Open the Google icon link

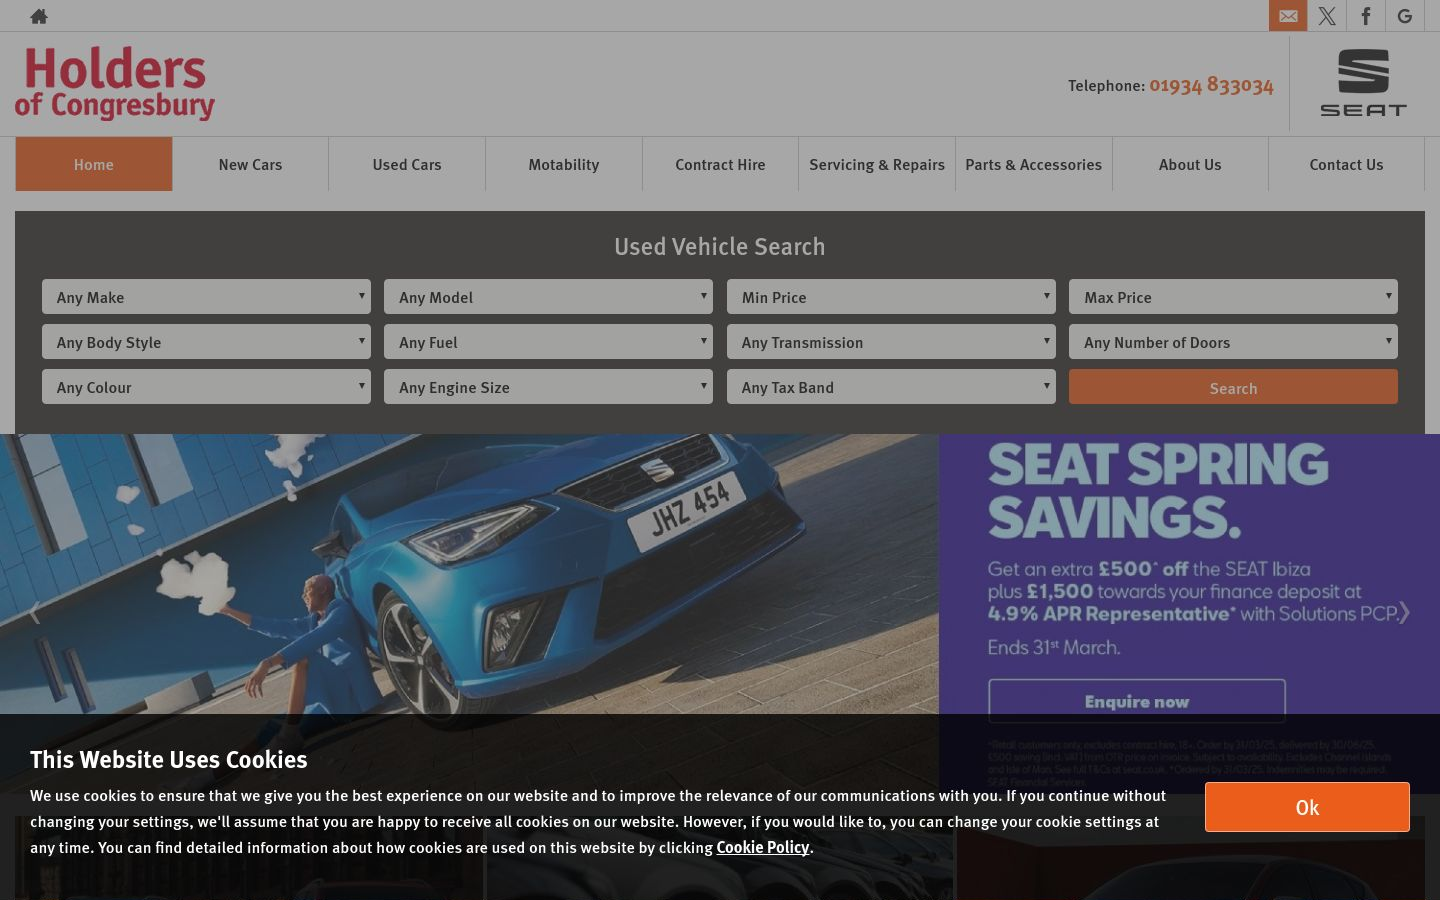click(x=1405, y=16)
